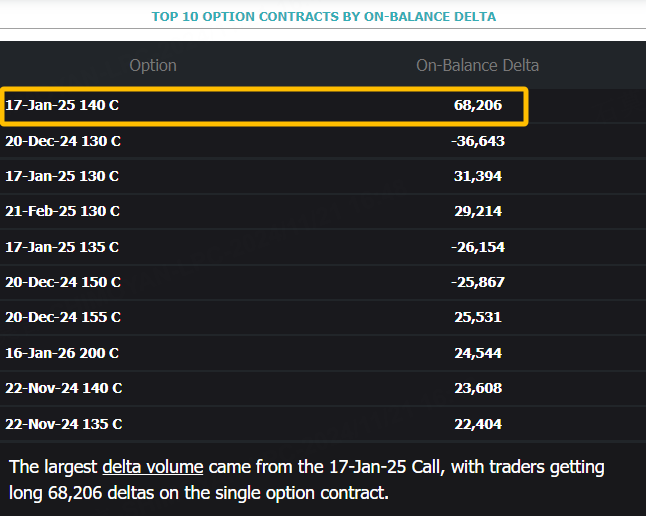Pick the 22-Nov-24 135 C contract
646x516 pixels.
63,424
